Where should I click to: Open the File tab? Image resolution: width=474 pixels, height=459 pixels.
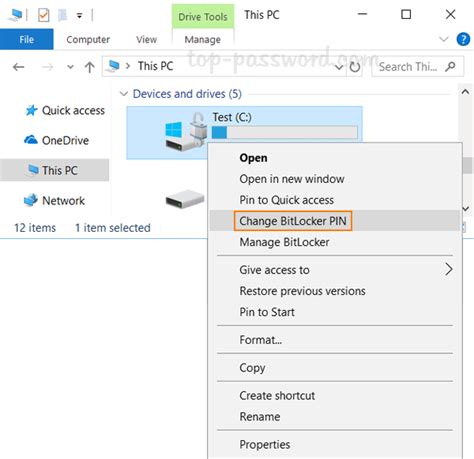tap(27, 39)
